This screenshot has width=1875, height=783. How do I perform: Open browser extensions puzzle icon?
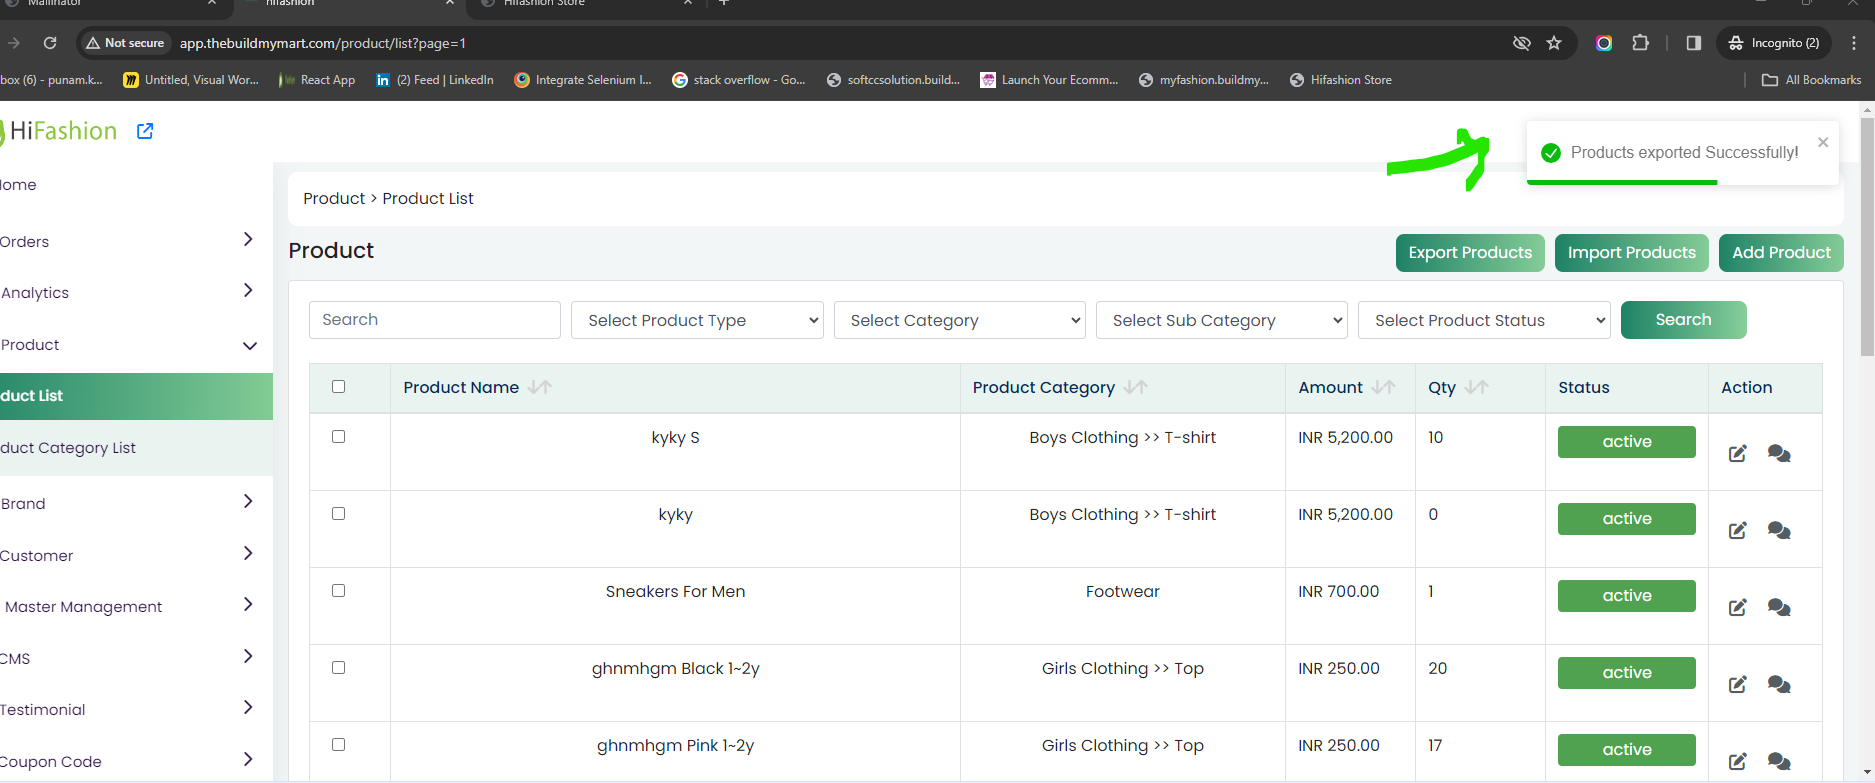[1640, 43]
